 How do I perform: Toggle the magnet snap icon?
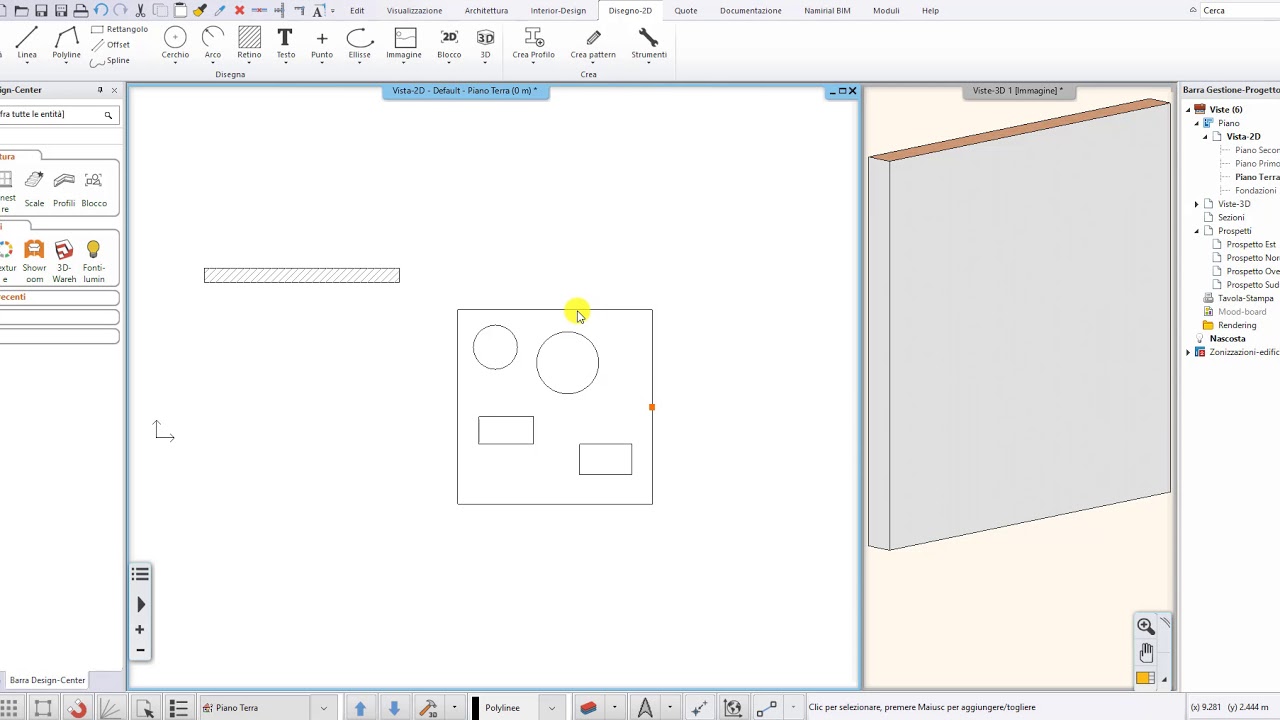(x=77, y=708)
